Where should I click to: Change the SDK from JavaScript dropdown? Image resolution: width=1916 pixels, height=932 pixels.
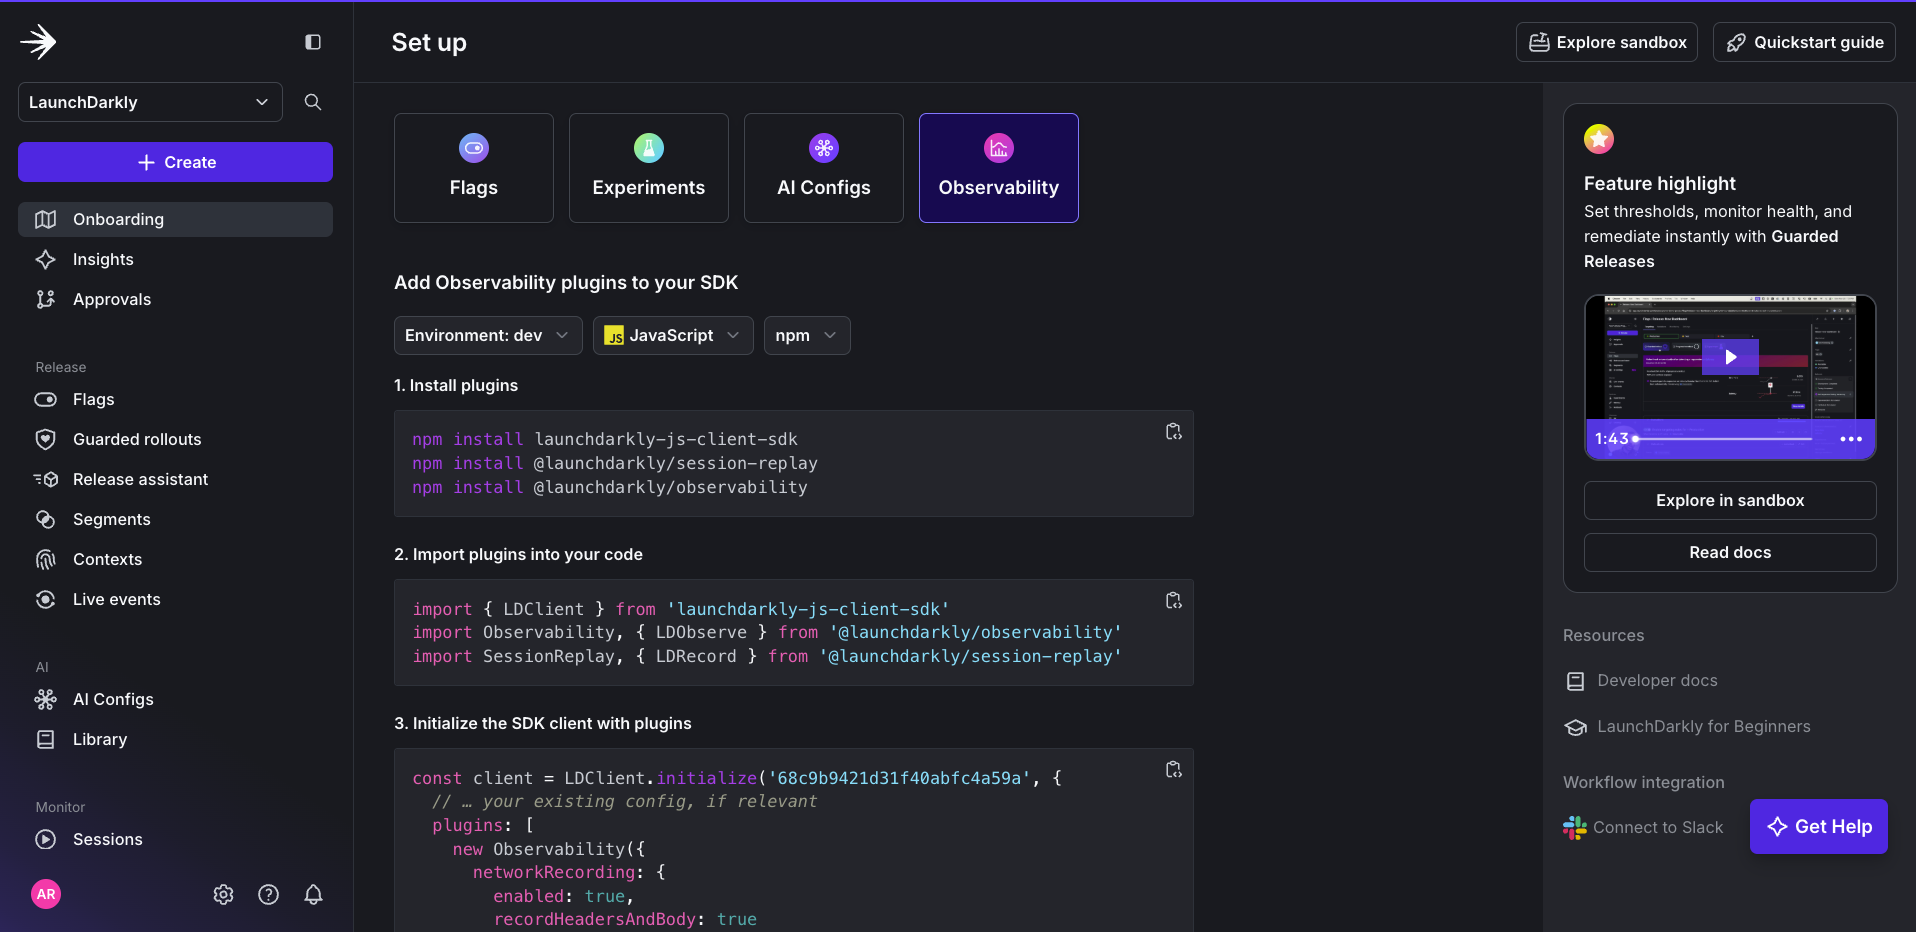coord(672,335)
